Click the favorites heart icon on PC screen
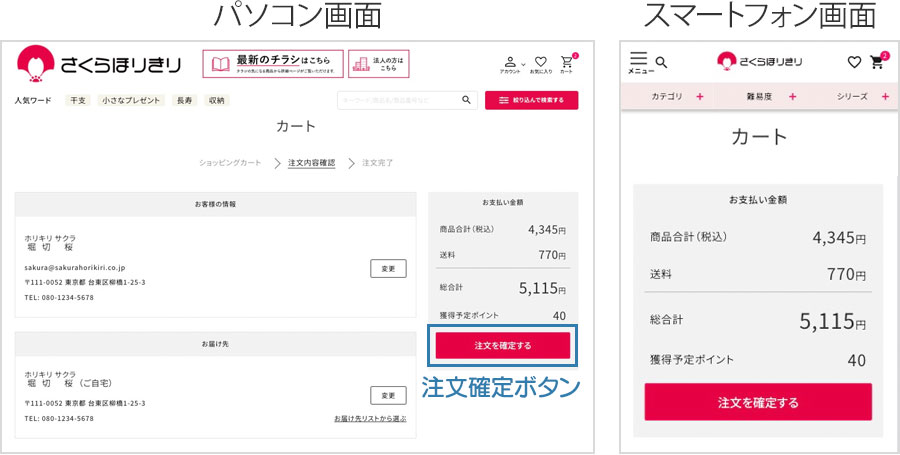The image size is (900, 455). pos(540,63)
